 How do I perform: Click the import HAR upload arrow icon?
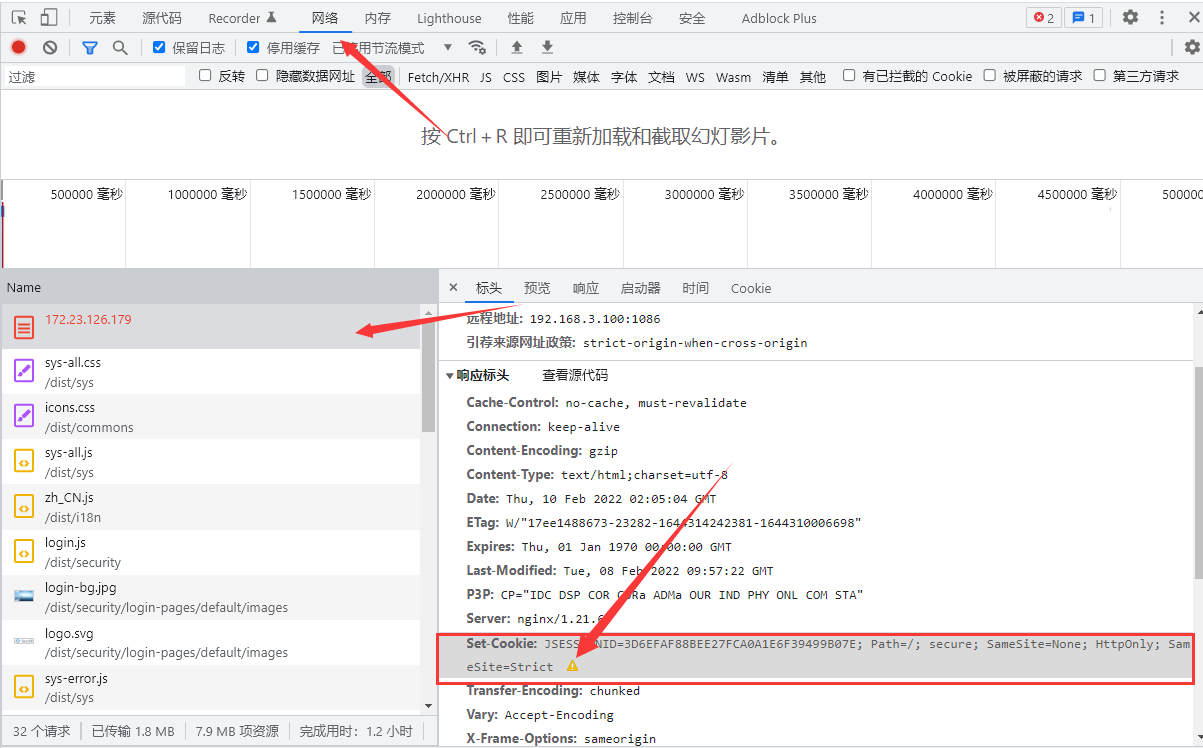coord(517,47)
